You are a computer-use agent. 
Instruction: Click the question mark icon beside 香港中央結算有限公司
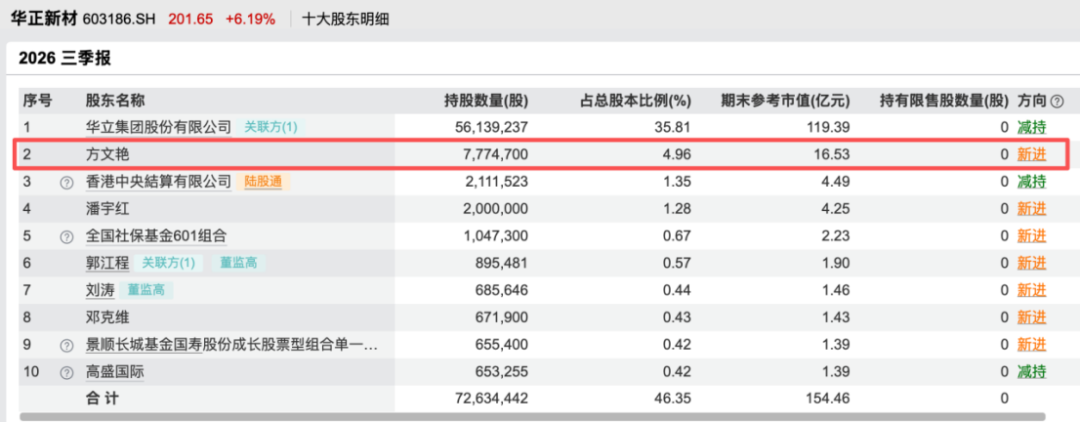[67, 182]
